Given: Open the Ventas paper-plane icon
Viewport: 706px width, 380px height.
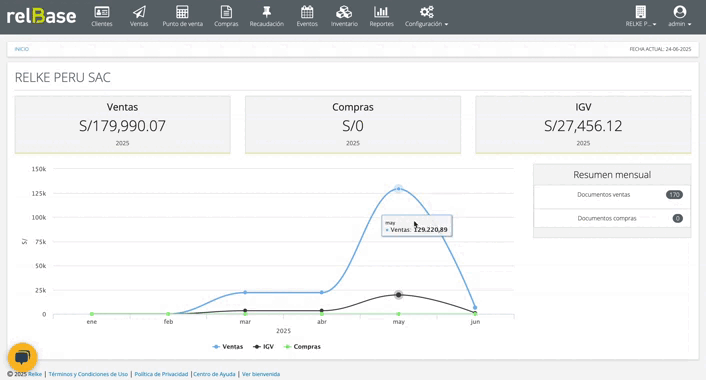Looking at the screenshot, I should pos(139,12).
